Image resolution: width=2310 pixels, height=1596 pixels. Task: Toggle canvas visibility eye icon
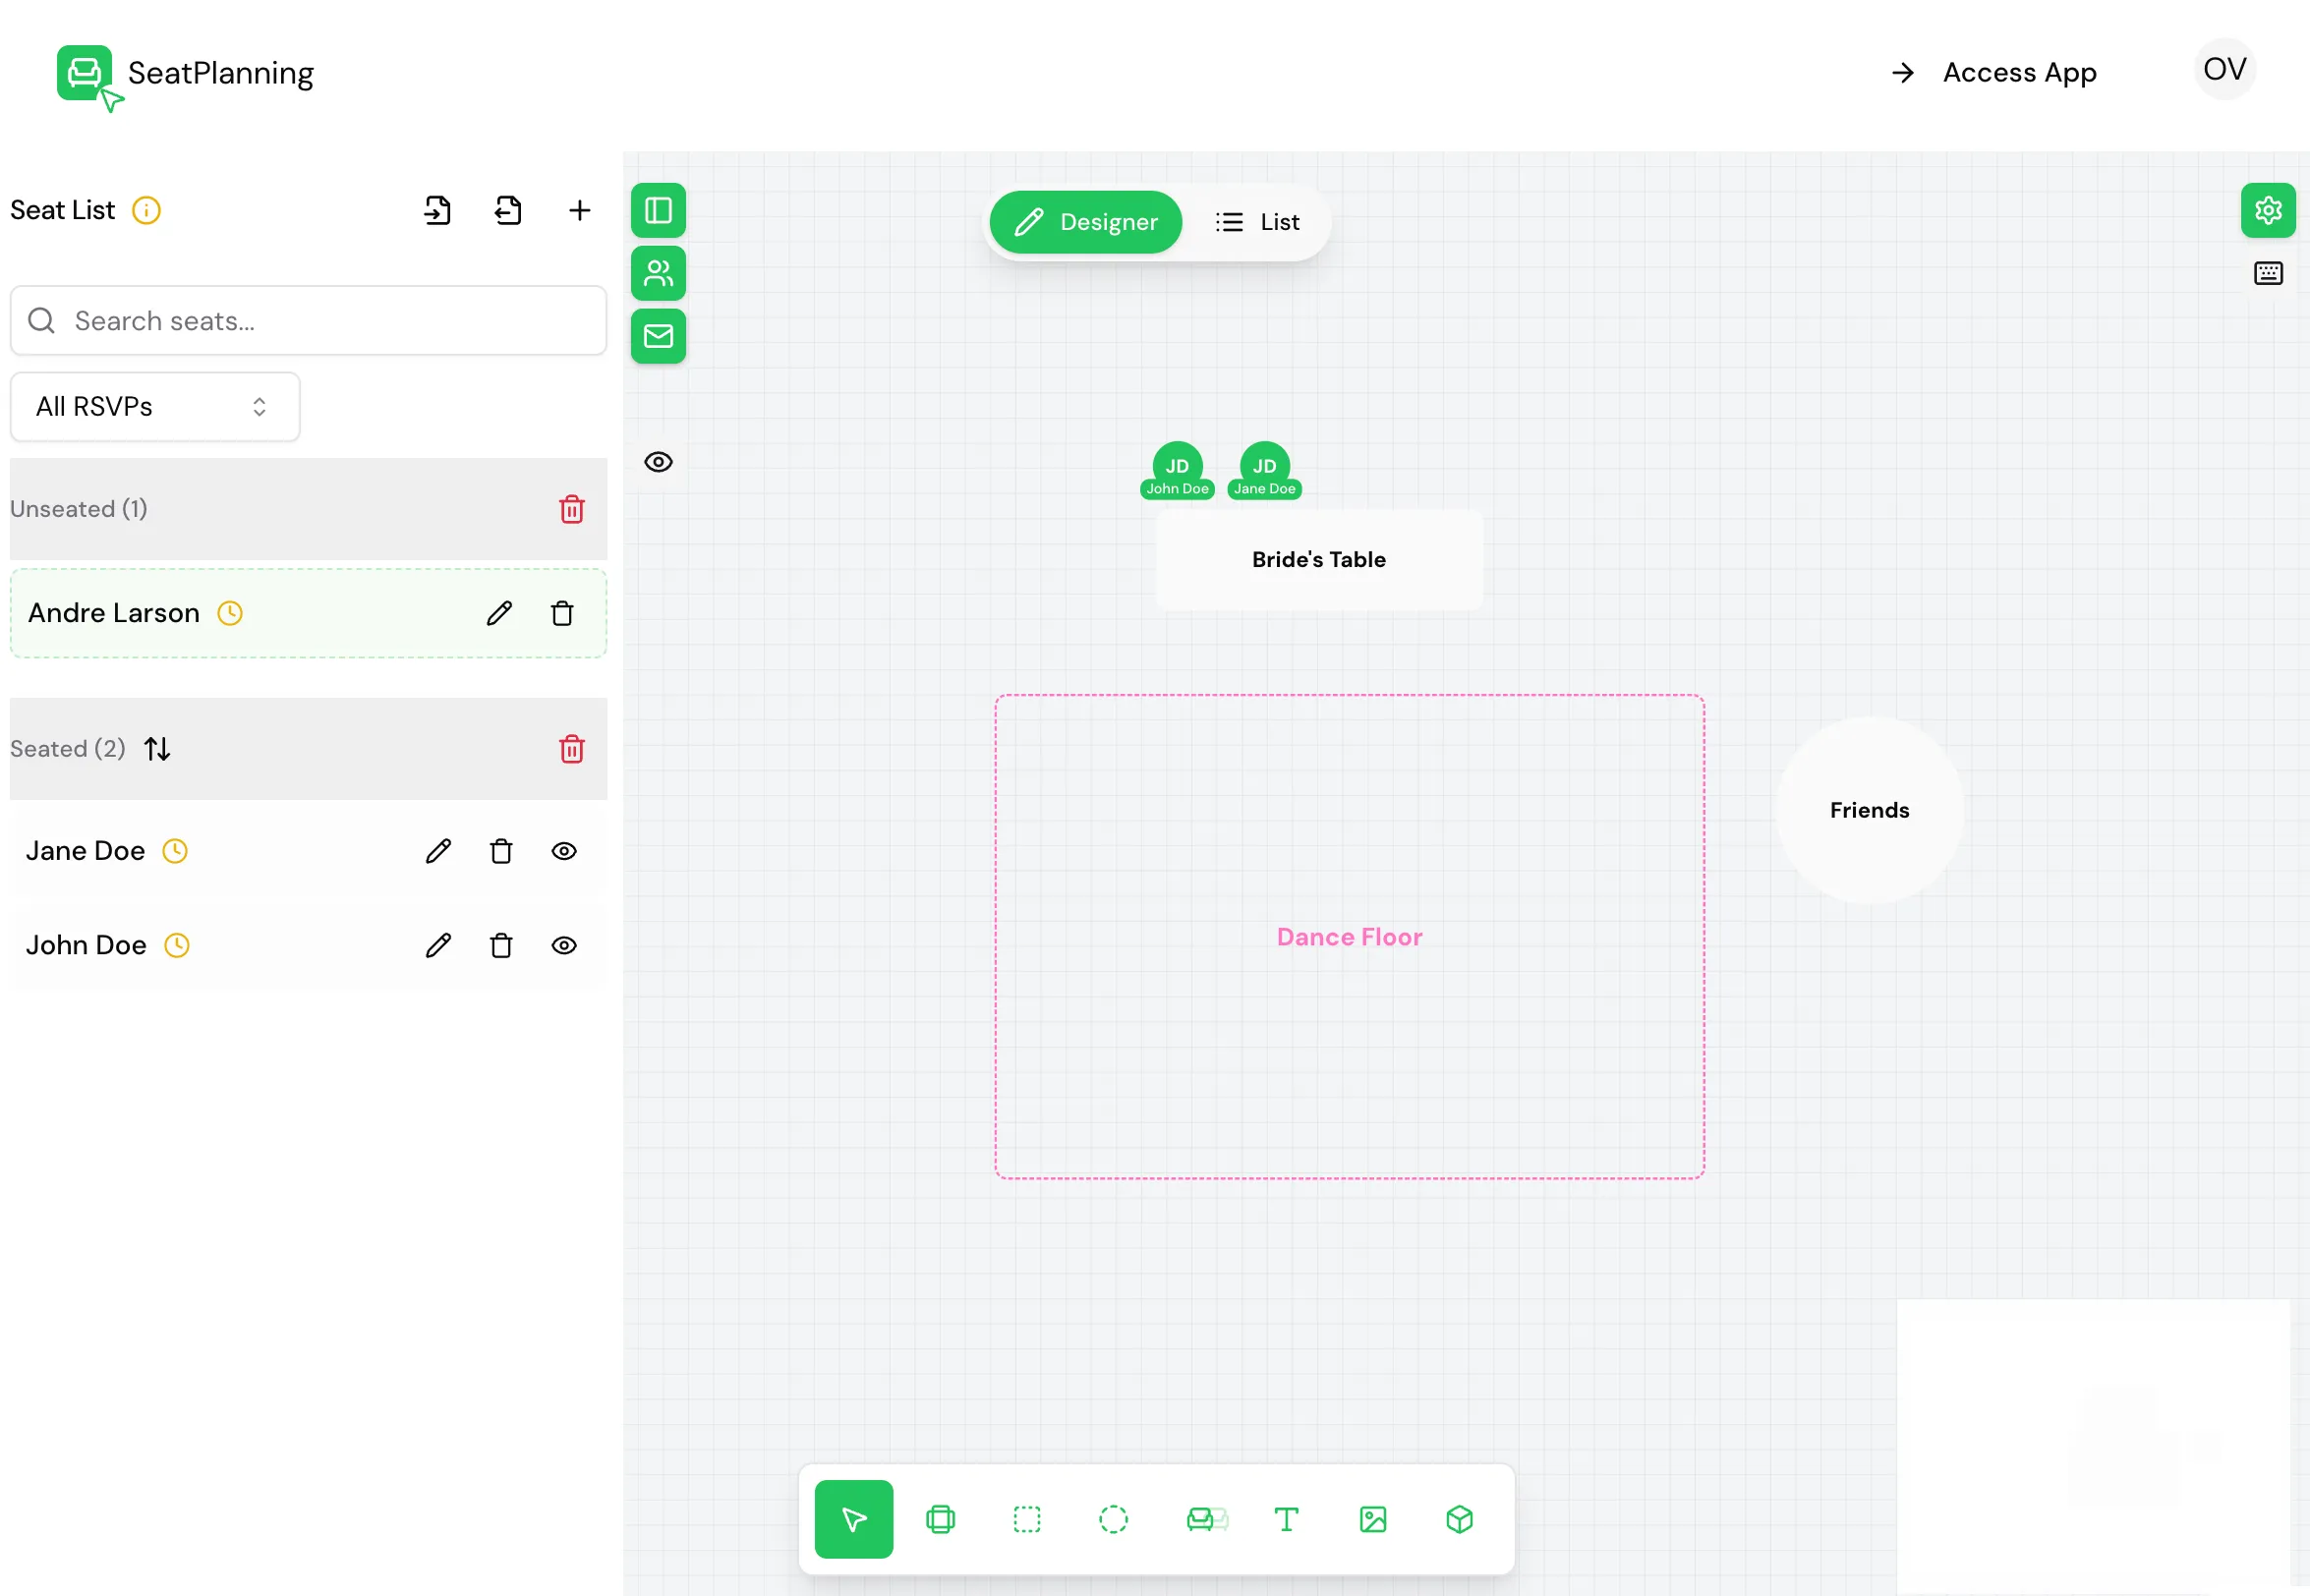click(x=658, y=462)
